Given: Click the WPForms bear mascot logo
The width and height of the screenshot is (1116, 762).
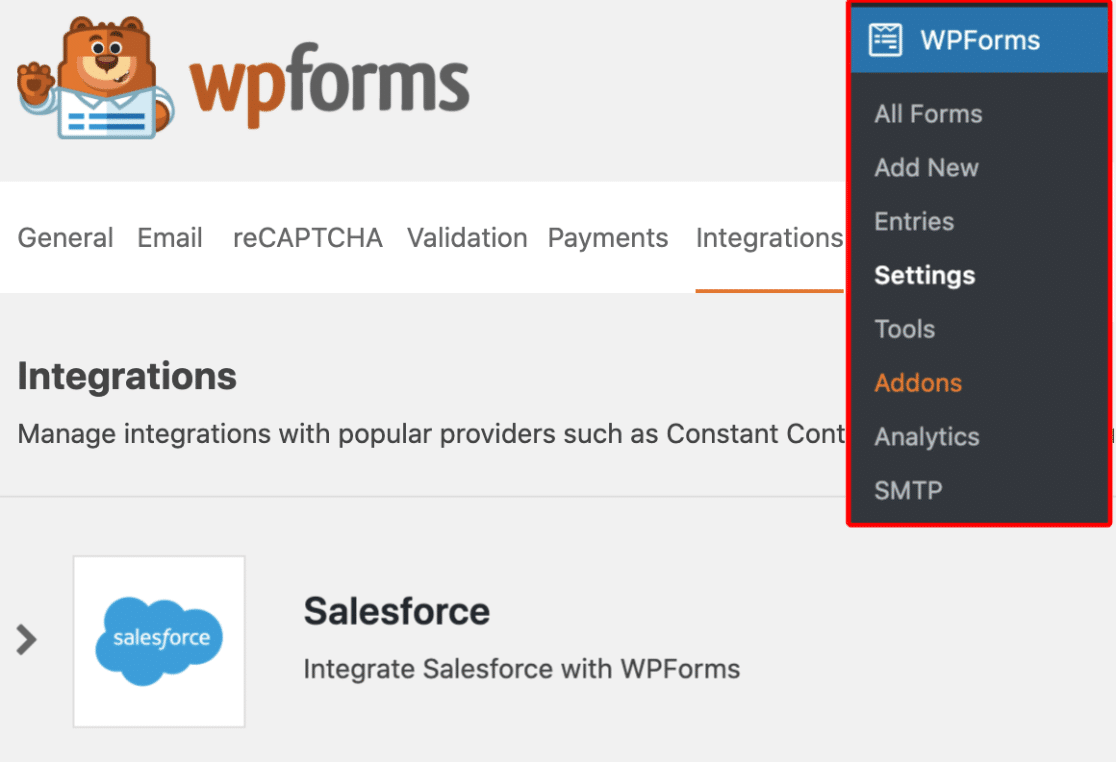Looking at the screenshot, I should point(96,78).
